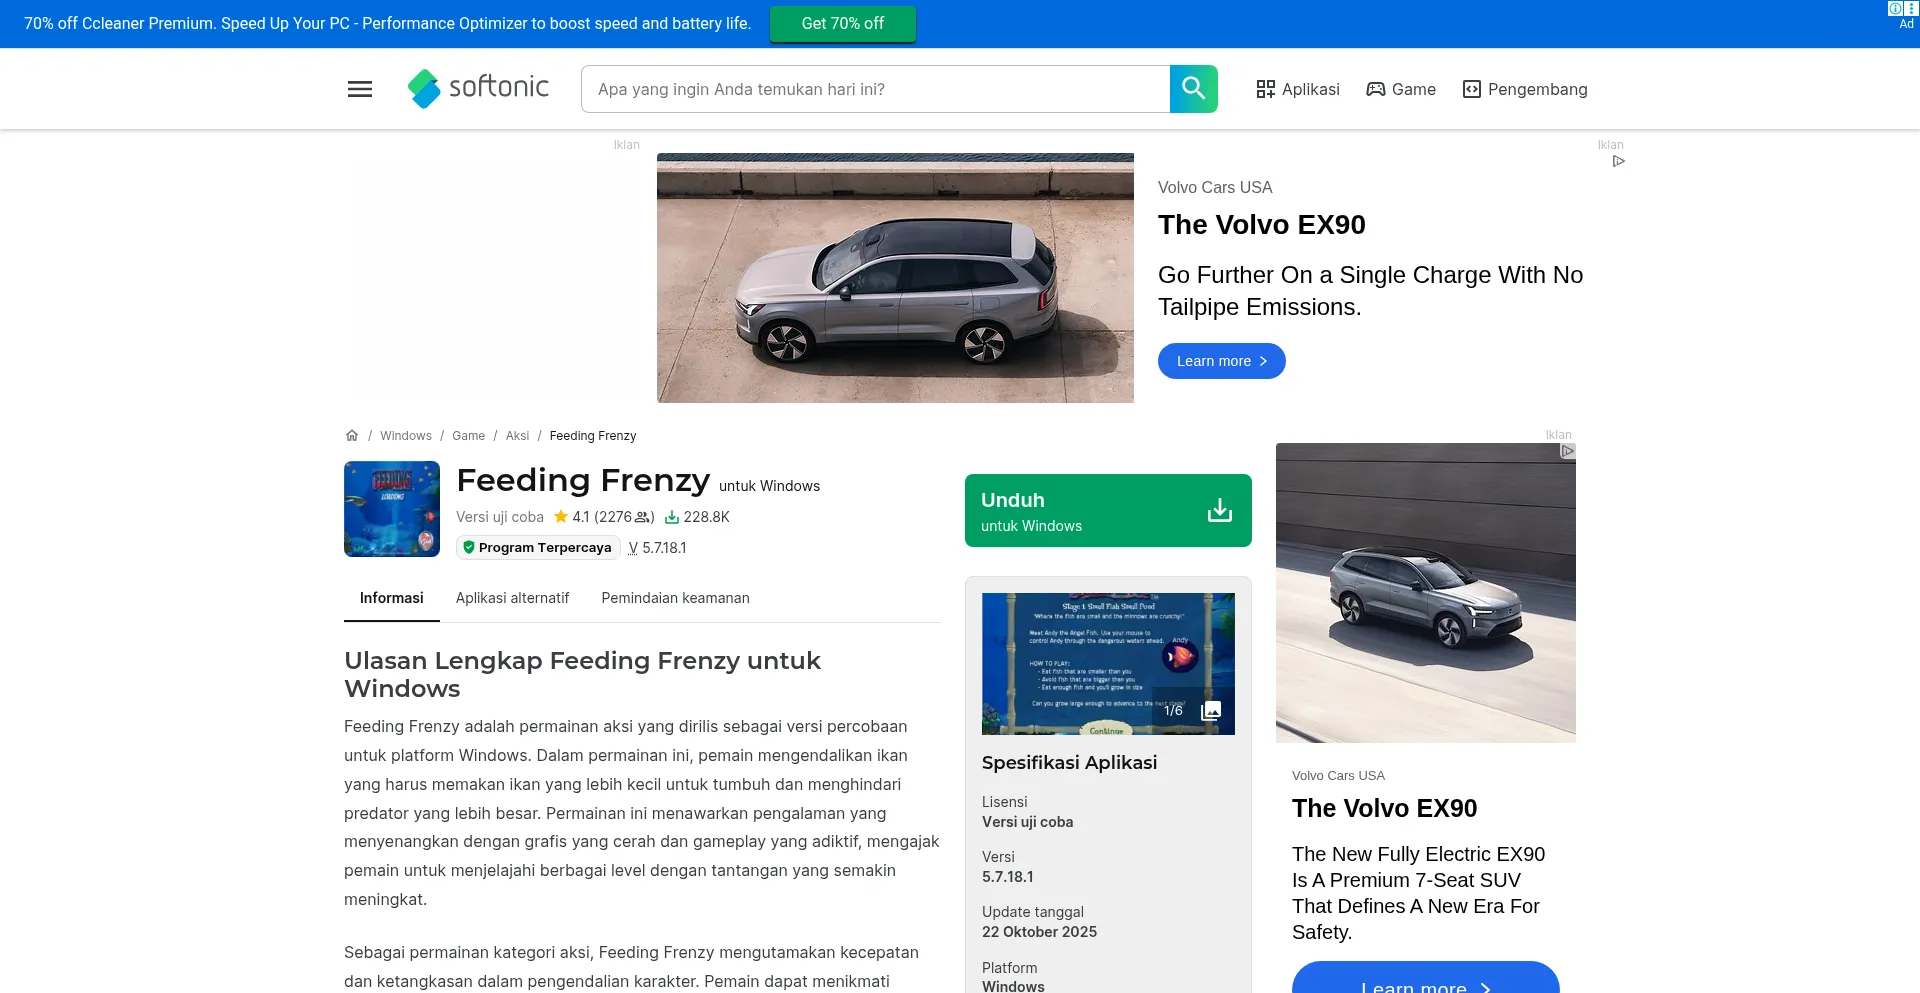This screenshot has height=993, width=1920.
Task: Click the Softonic logo
Action: [x=478, y=89]
